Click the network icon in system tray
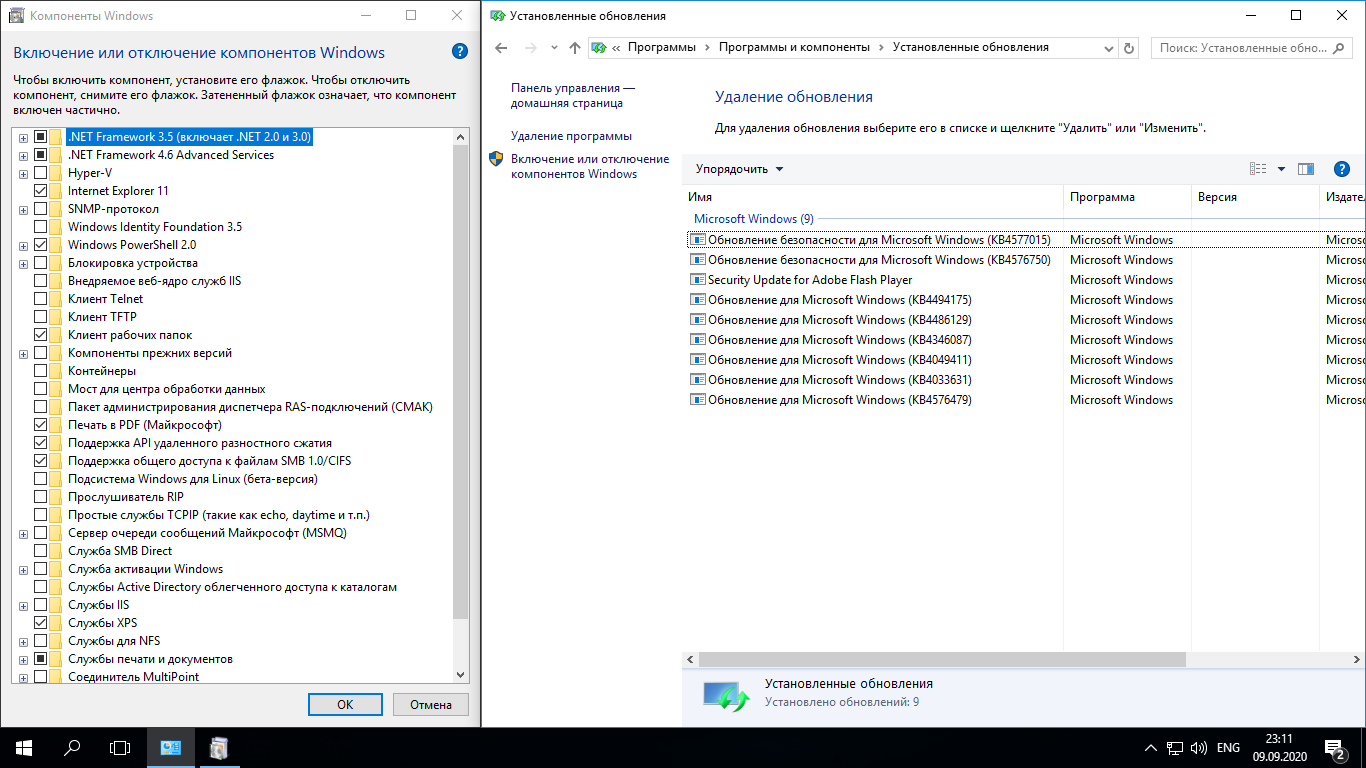 pyautogui.click(x=1175, y=748)
